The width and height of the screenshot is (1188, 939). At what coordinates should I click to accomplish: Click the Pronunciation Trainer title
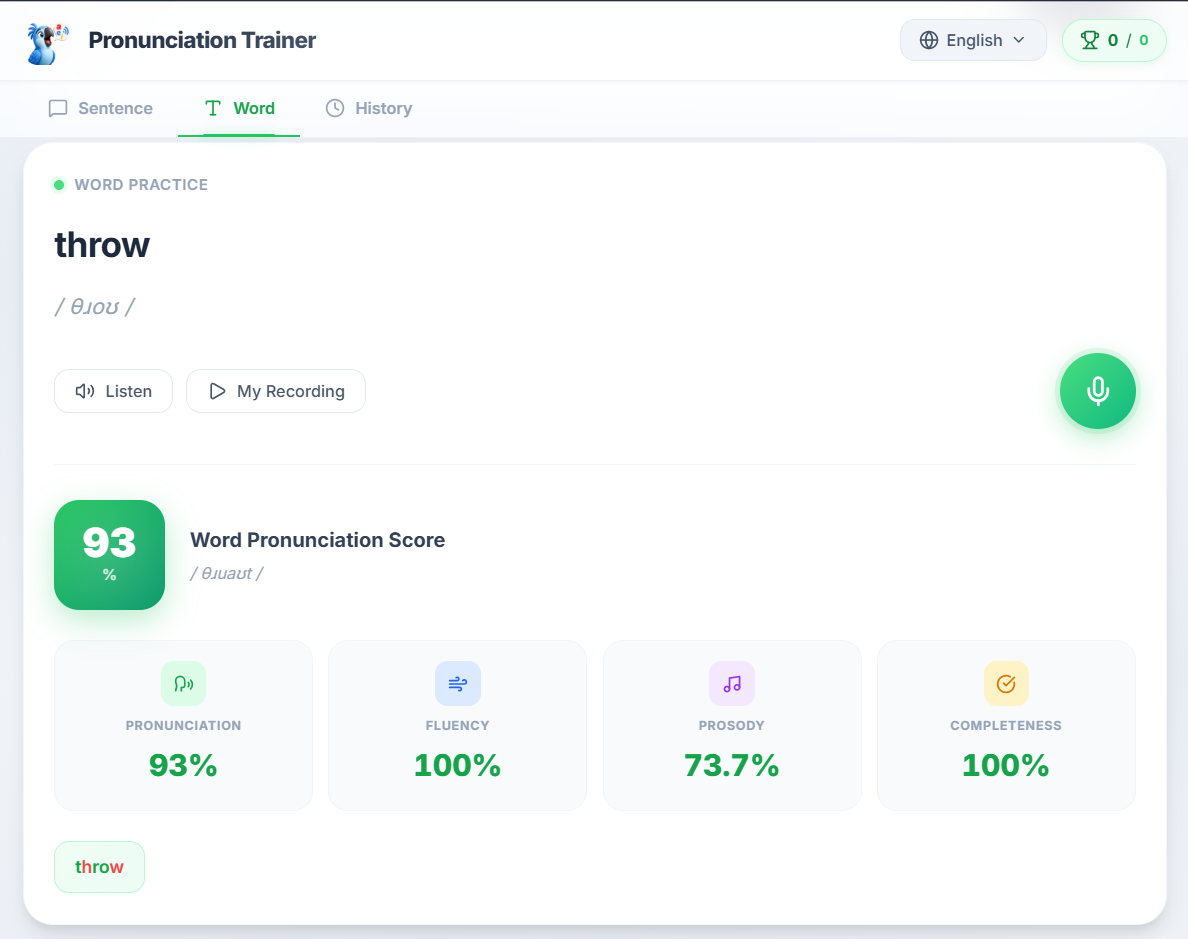[202, 40]
